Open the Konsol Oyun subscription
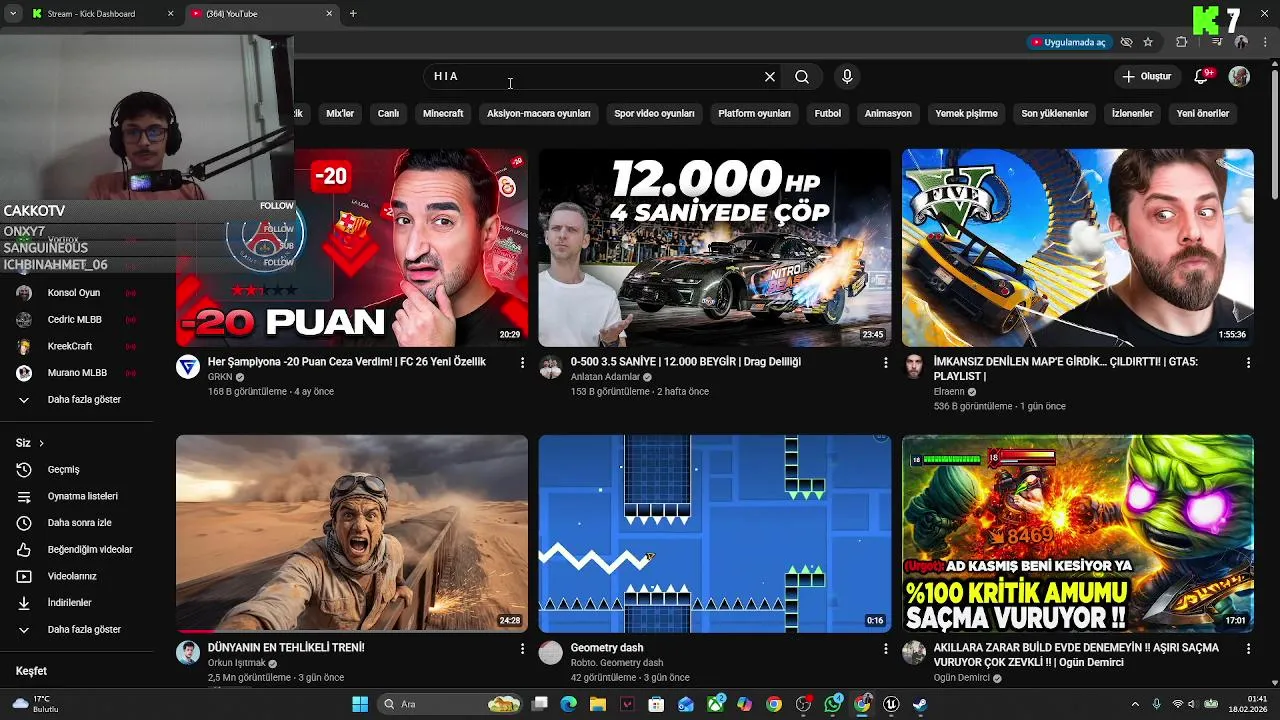The image size is (1280, 720). click(x=76, y=293)
